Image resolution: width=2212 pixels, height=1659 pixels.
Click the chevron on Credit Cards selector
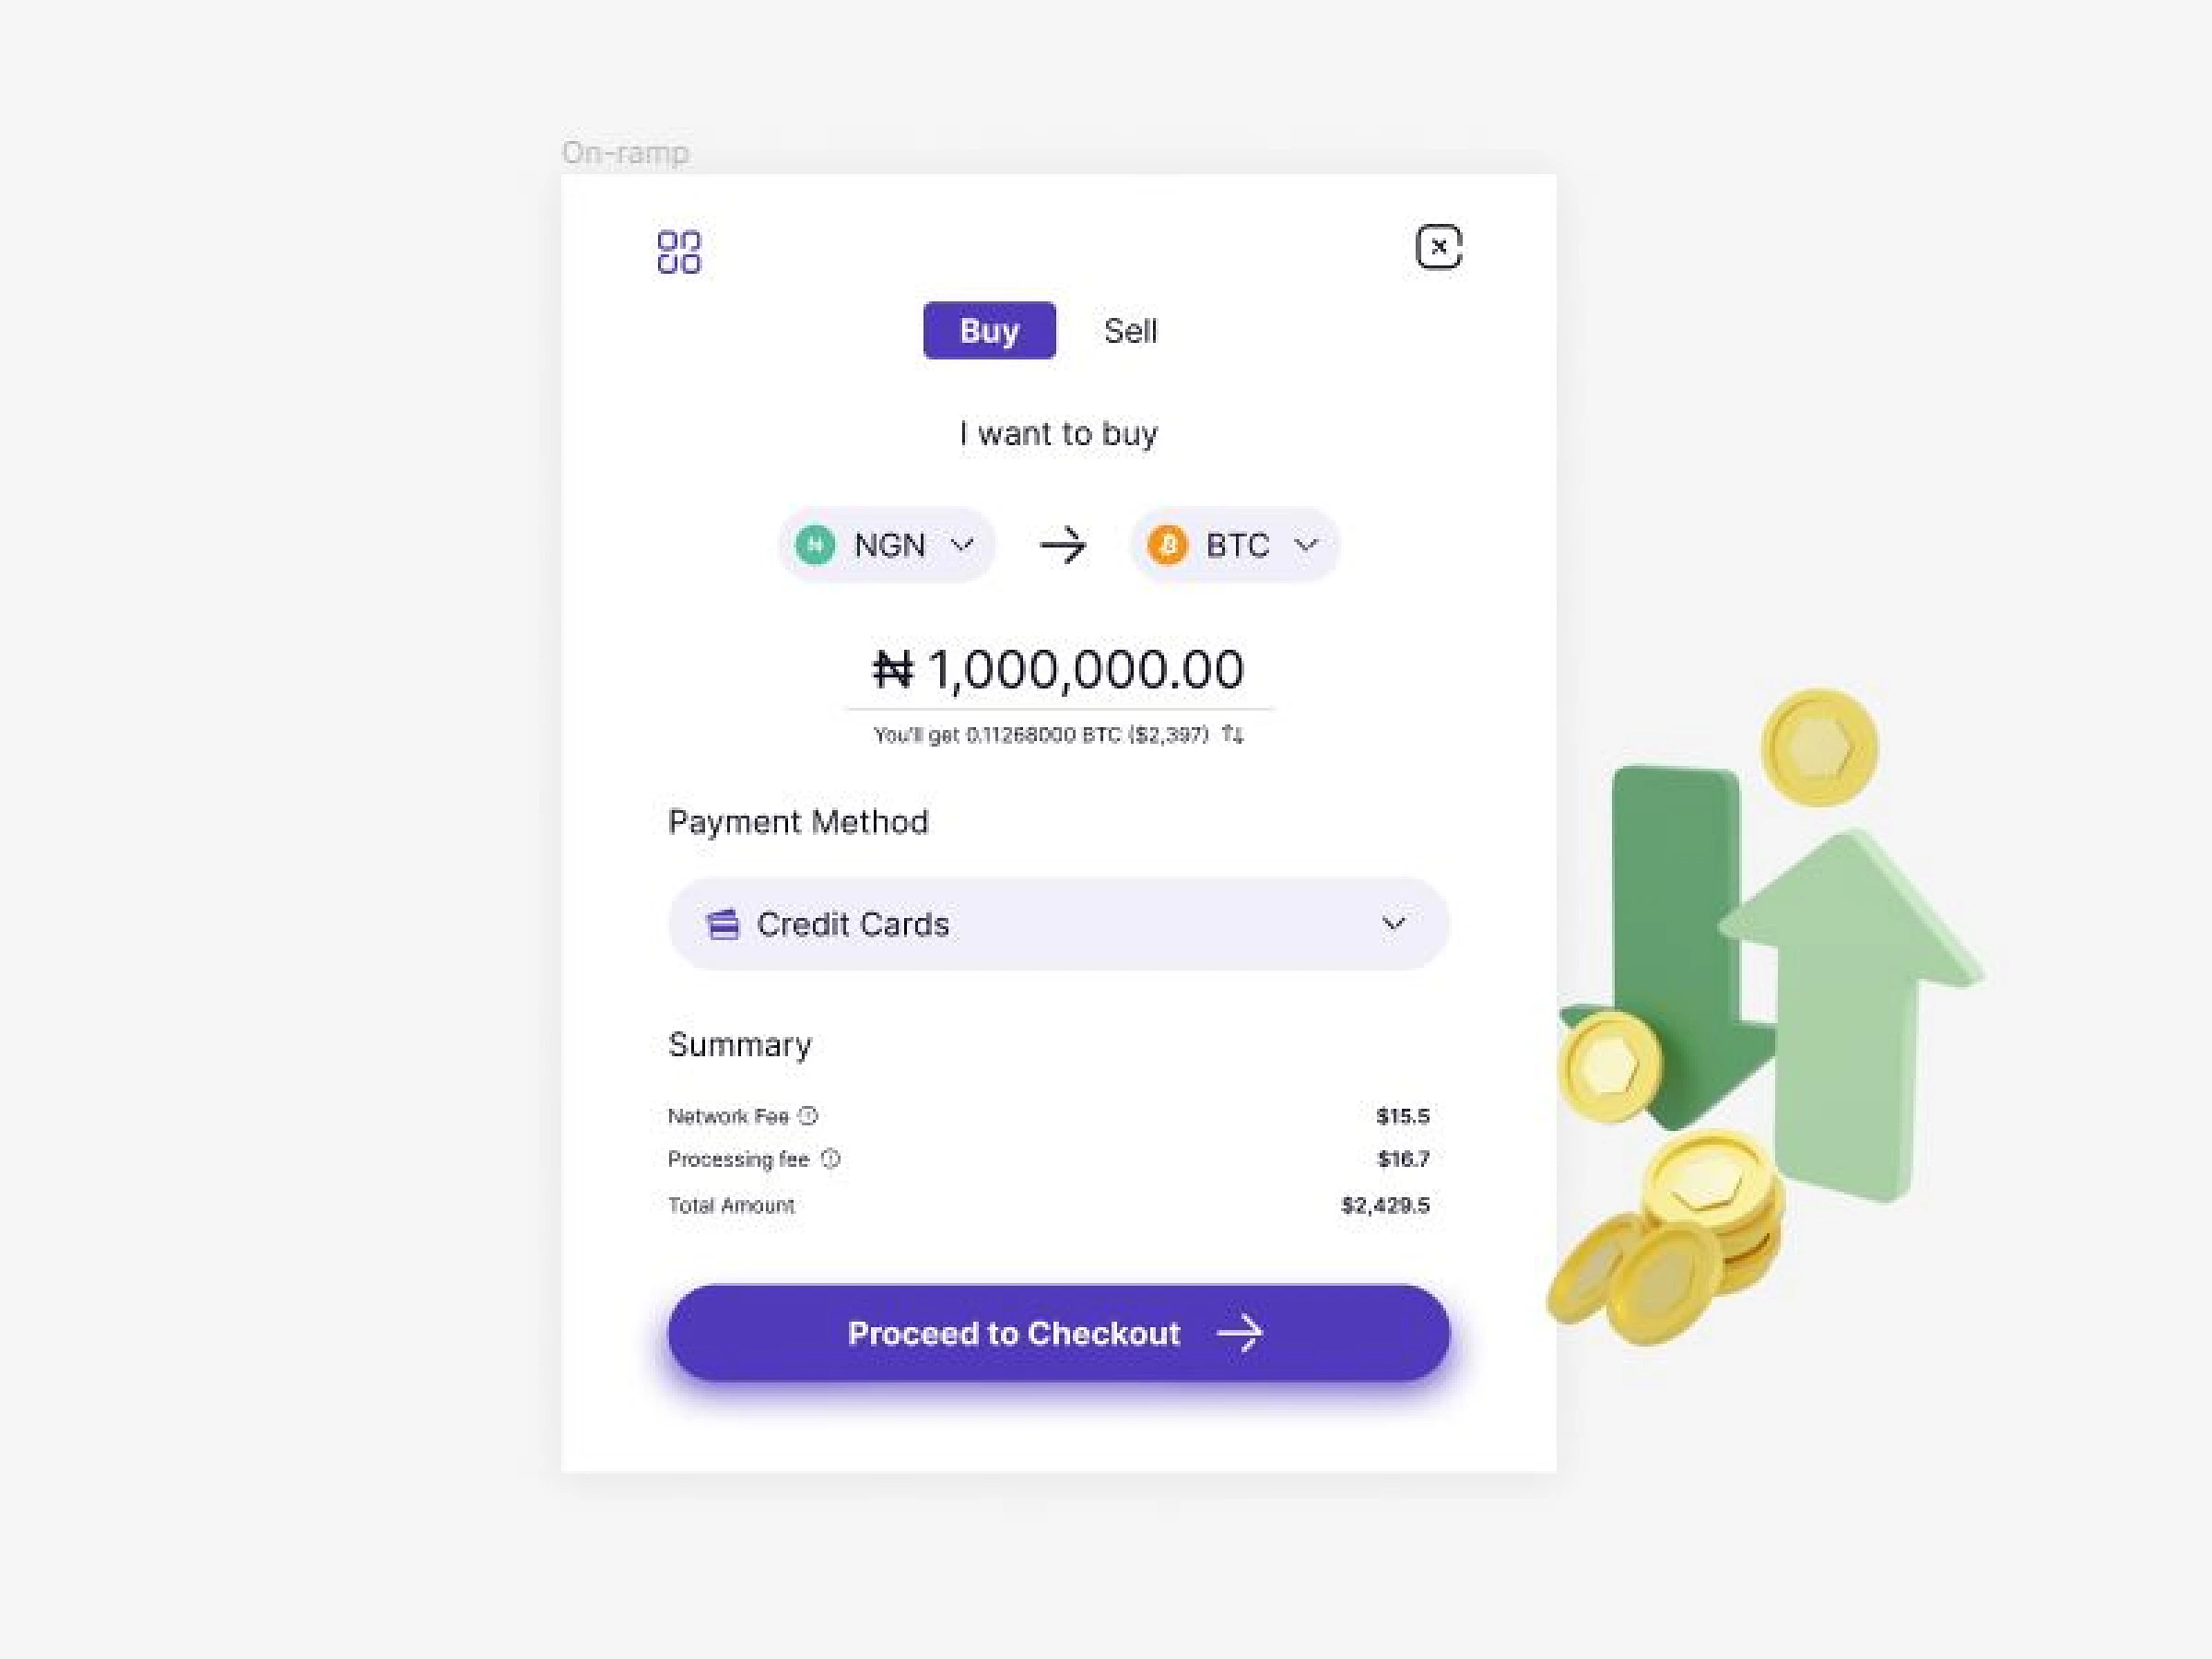click(1394, 923)
